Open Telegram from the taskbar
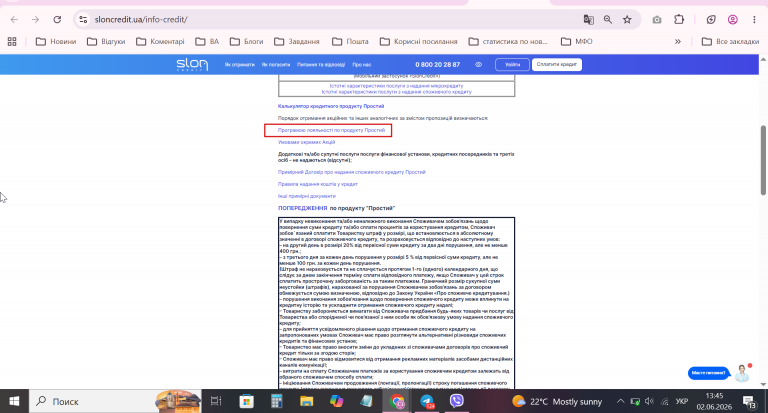Viewport: 768px width, 413px height. pos(427,401)
